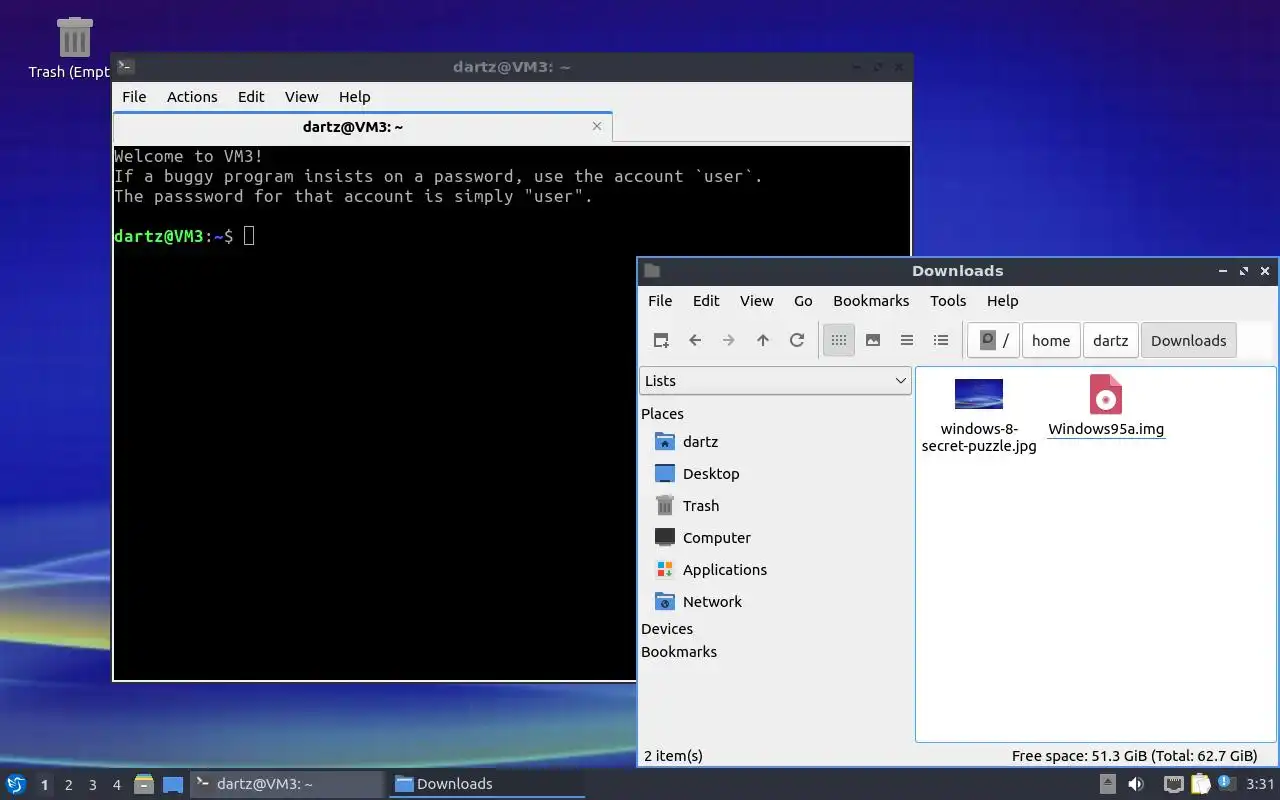Expand the Lists side pane dropdown
Viewport: 1280px width, 800px height.
point(775,381)
